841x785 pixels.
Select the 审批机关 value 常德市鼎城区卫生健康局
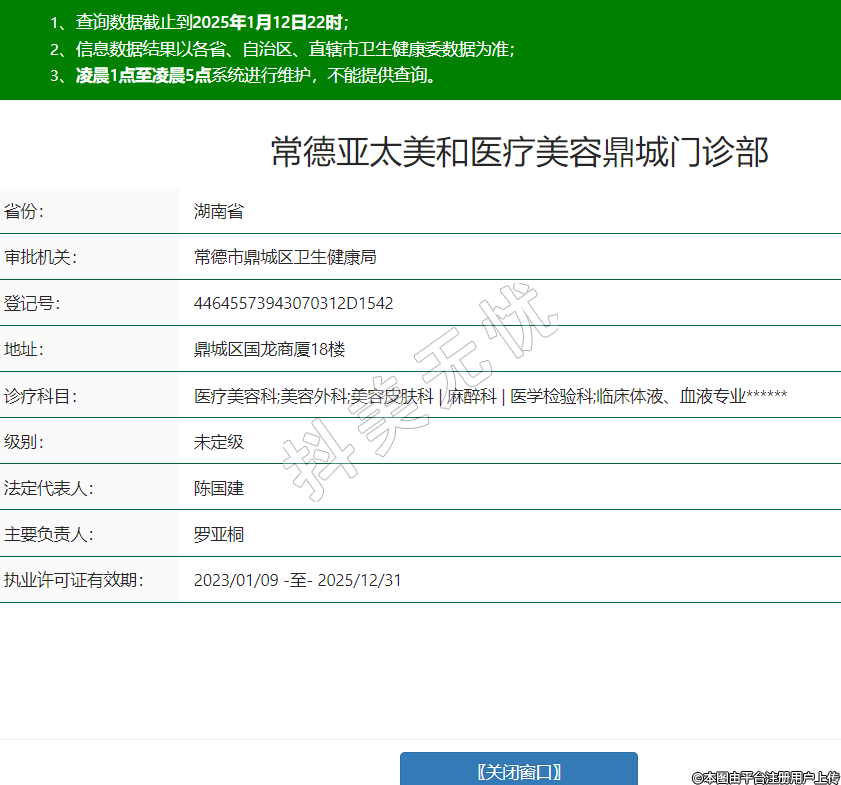click(x=284, y=257)
